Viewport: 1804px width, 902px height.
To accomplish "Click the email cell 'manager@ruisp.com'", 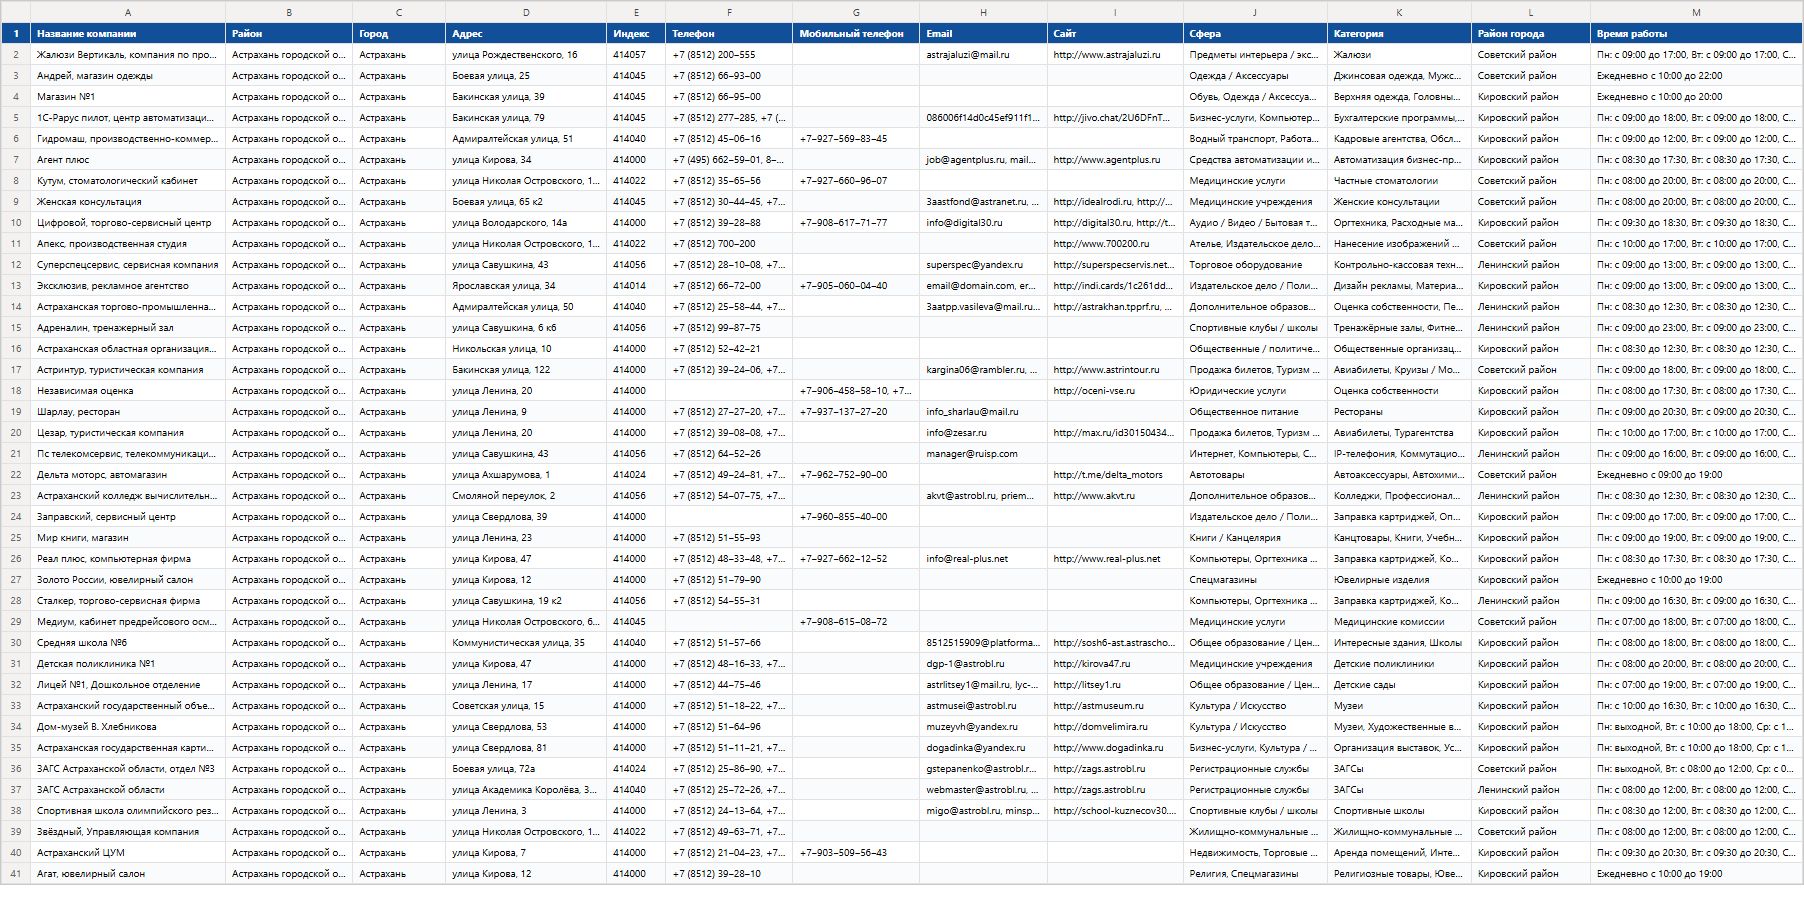I will [x=983, y=454].
